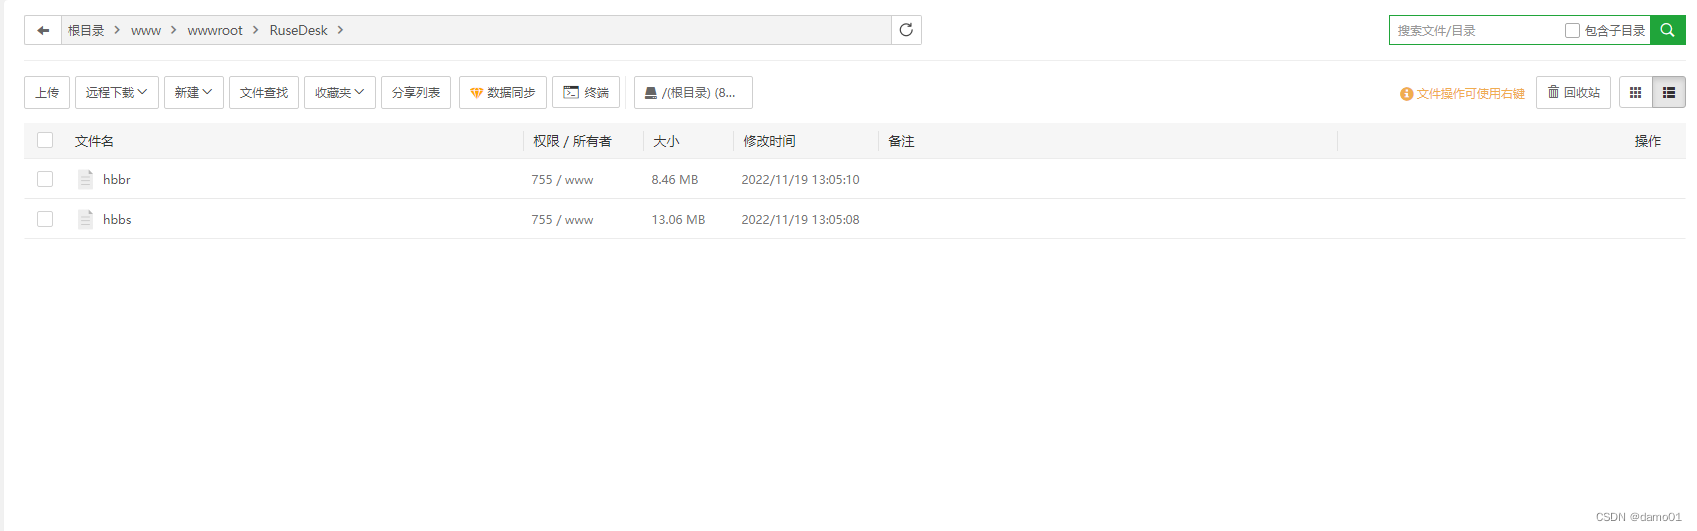Screen dimensions: 1697x531
Task: Open data sync (数据同步)
Action: point(503,92)
